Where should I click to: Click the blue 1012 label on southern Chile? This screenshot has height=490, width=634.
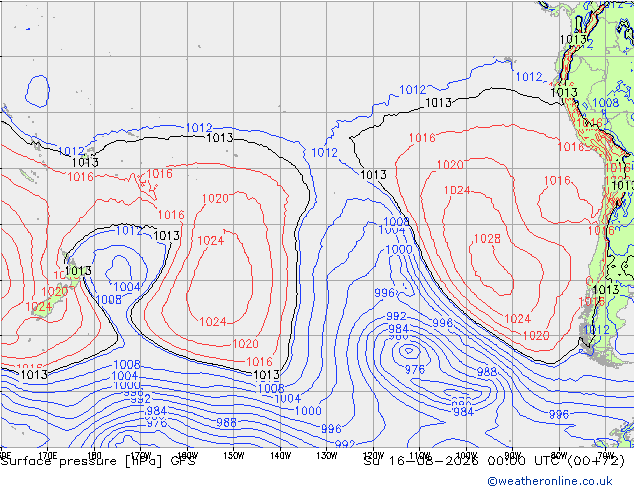tap(596, 329)
